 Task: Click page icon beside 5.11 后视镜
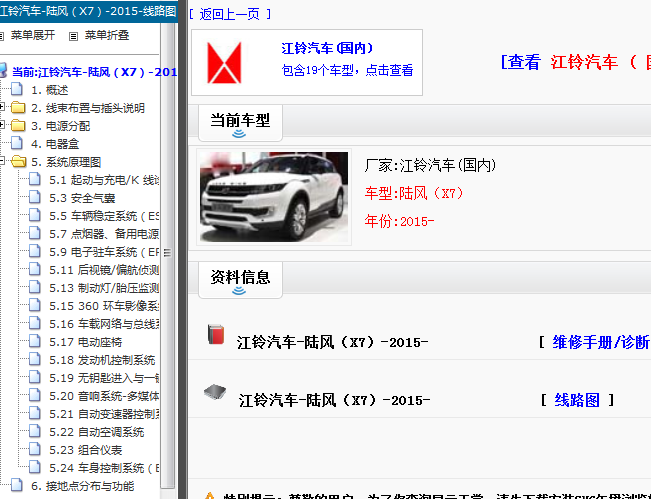coord(35,269)
